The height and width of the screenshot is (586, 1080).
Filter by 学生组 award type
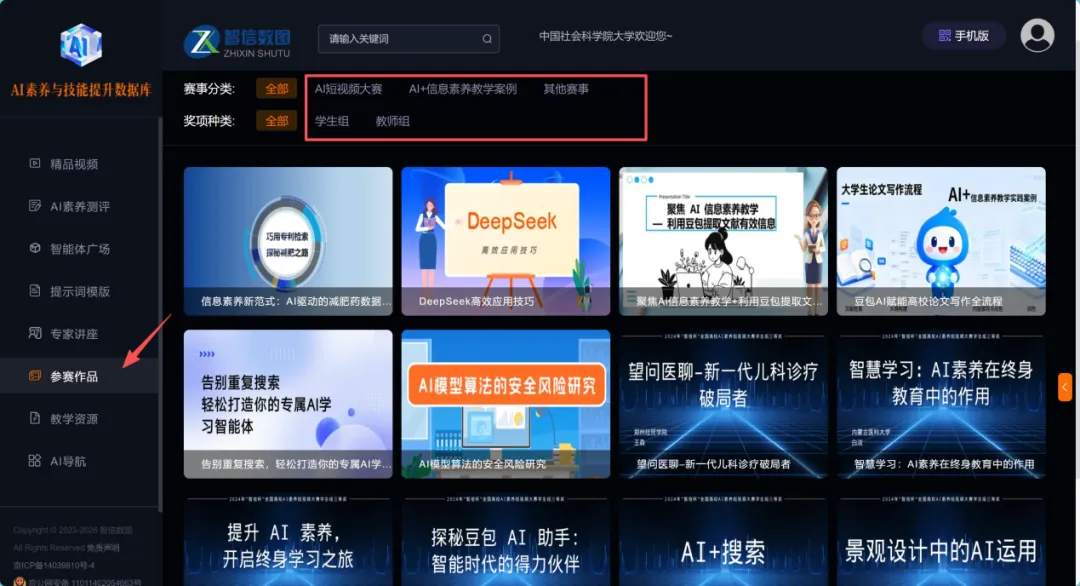(331, 121)
